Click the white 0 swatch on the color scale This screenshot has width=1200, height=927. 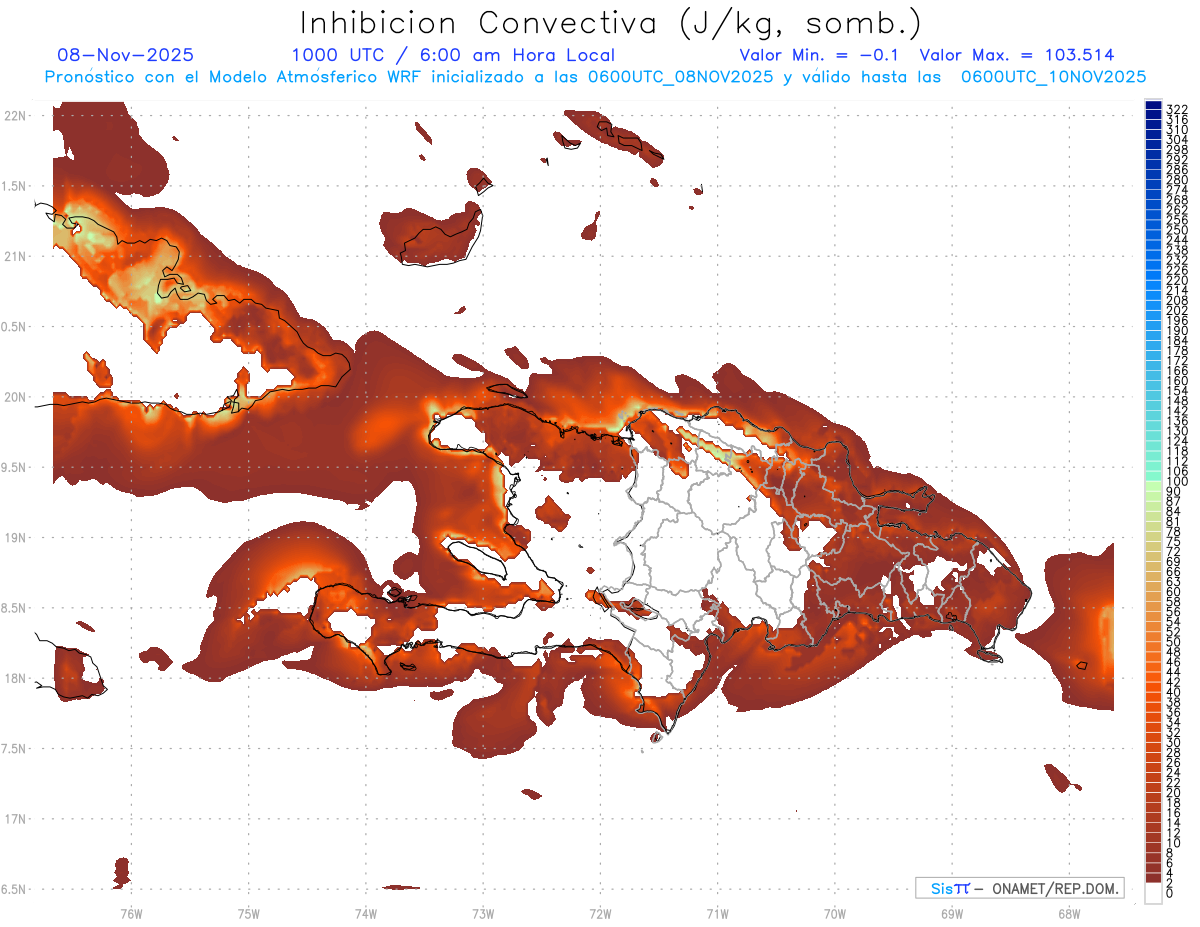(1153, 894)
